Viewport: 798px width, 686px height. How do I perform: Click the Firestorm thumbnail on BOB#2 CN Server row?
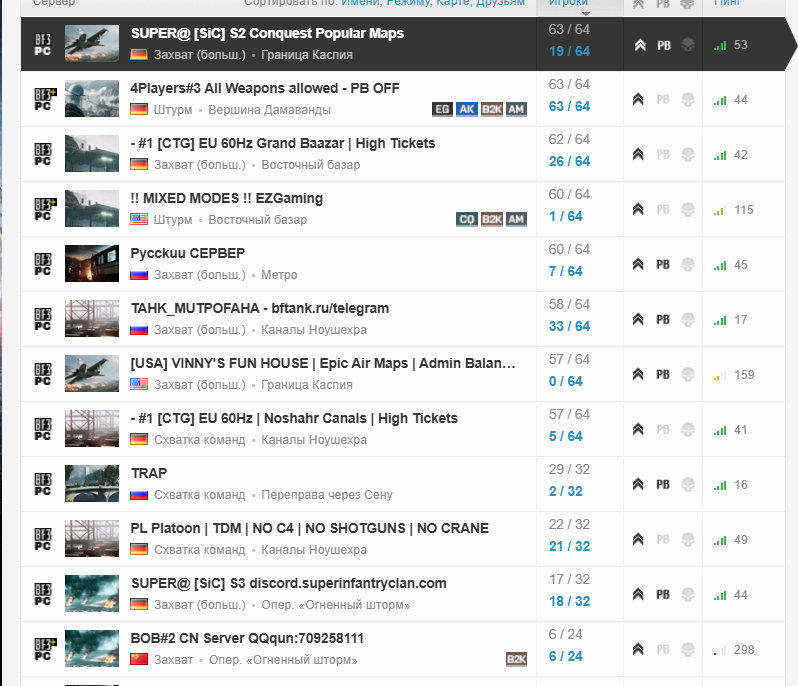point(92,648)
